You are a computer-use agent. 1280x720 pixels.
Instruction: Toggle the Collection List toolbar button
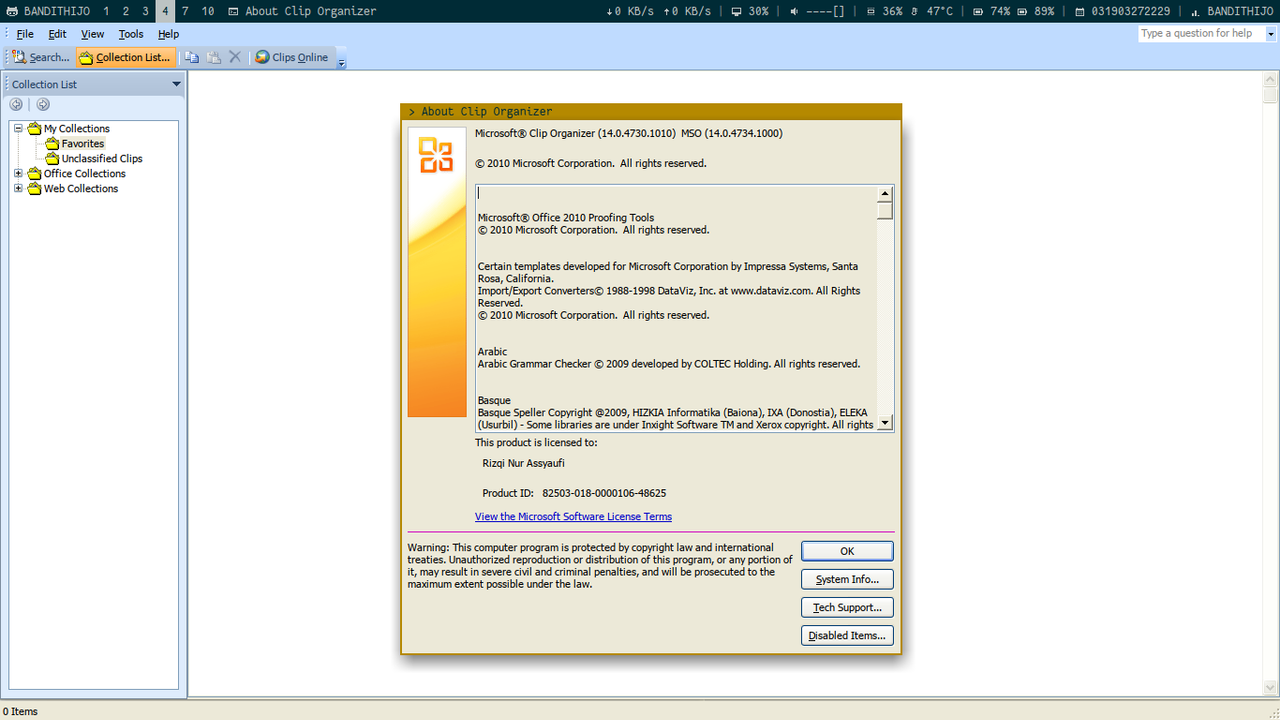tap(125, 57)
